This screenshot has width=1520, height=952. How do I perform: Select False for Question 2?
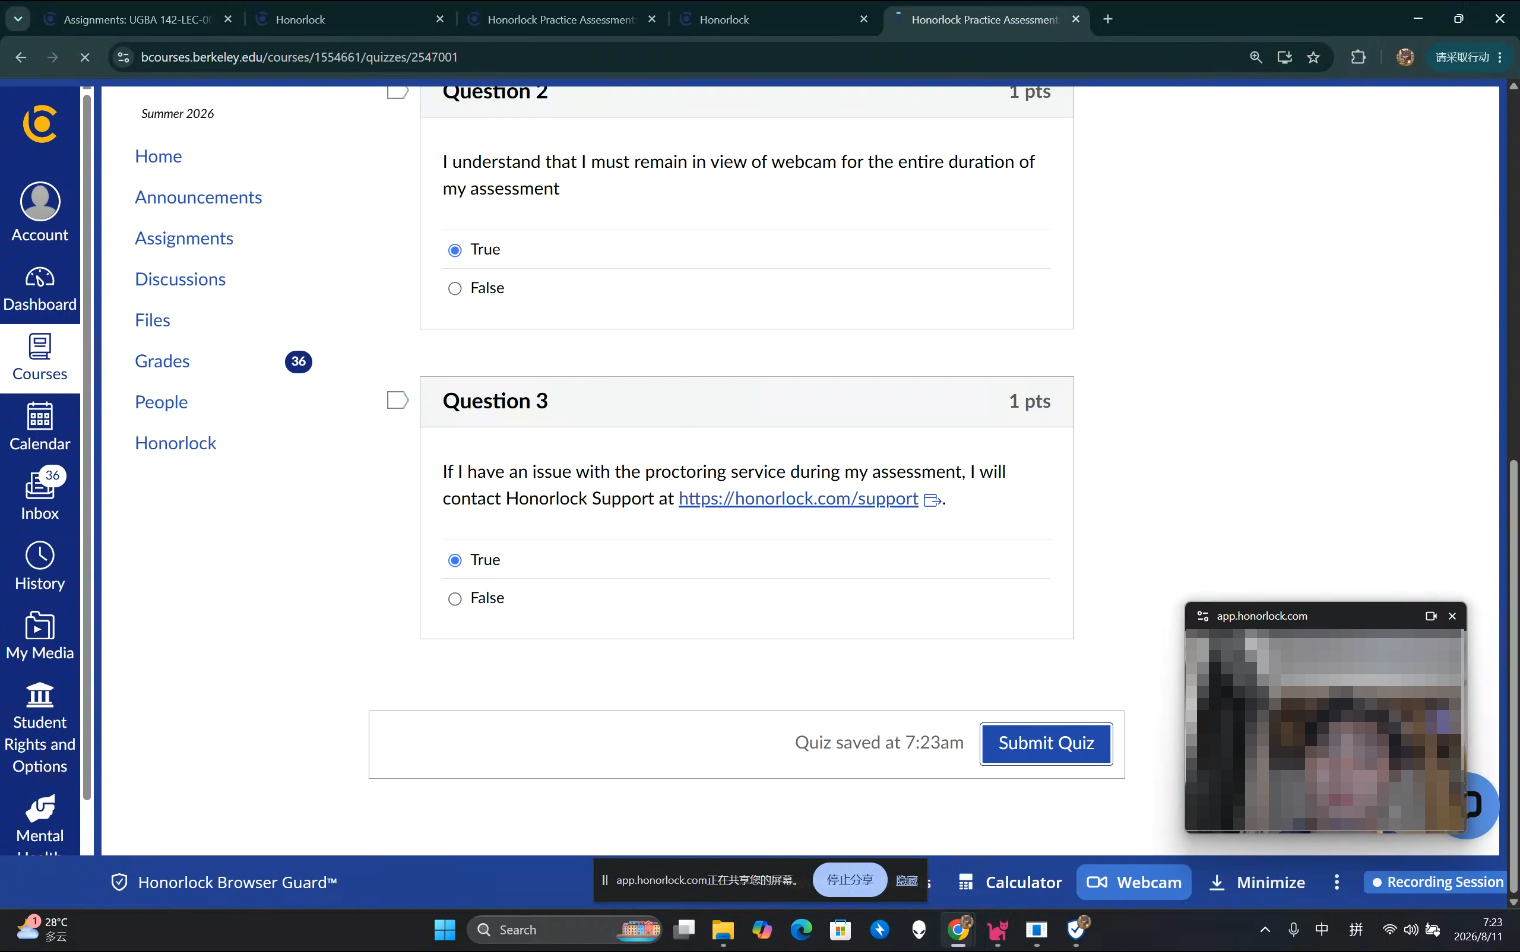[x=455, y=288]
